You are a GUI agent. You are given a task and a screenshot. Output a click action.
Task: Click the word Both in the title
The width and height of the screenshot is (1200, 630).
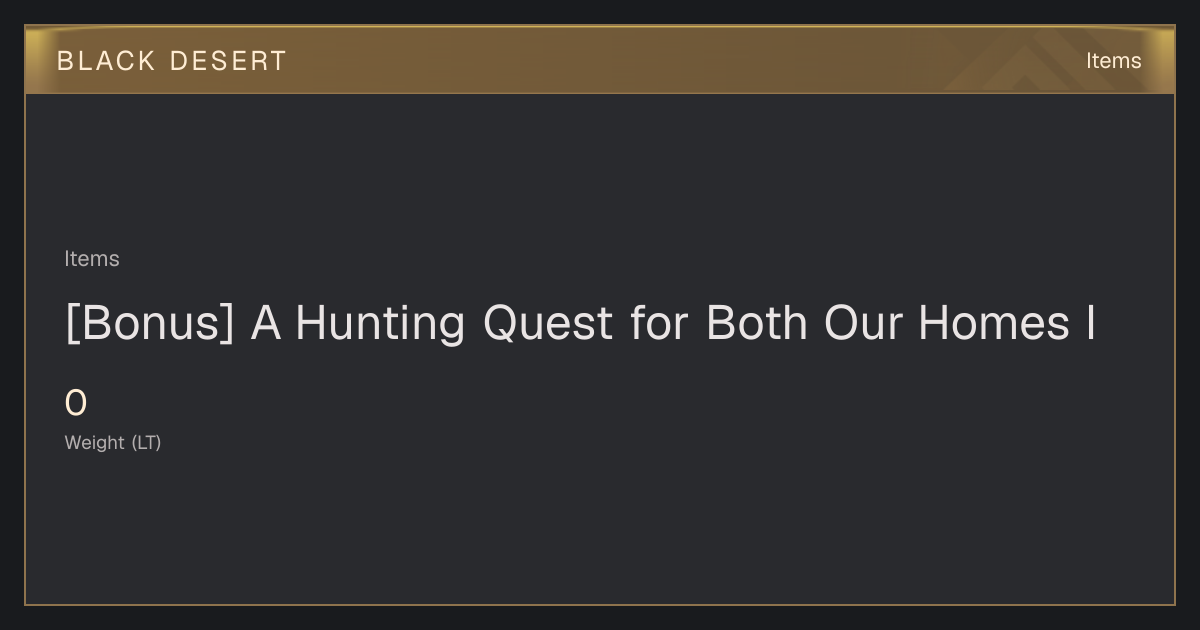(756, 324)
